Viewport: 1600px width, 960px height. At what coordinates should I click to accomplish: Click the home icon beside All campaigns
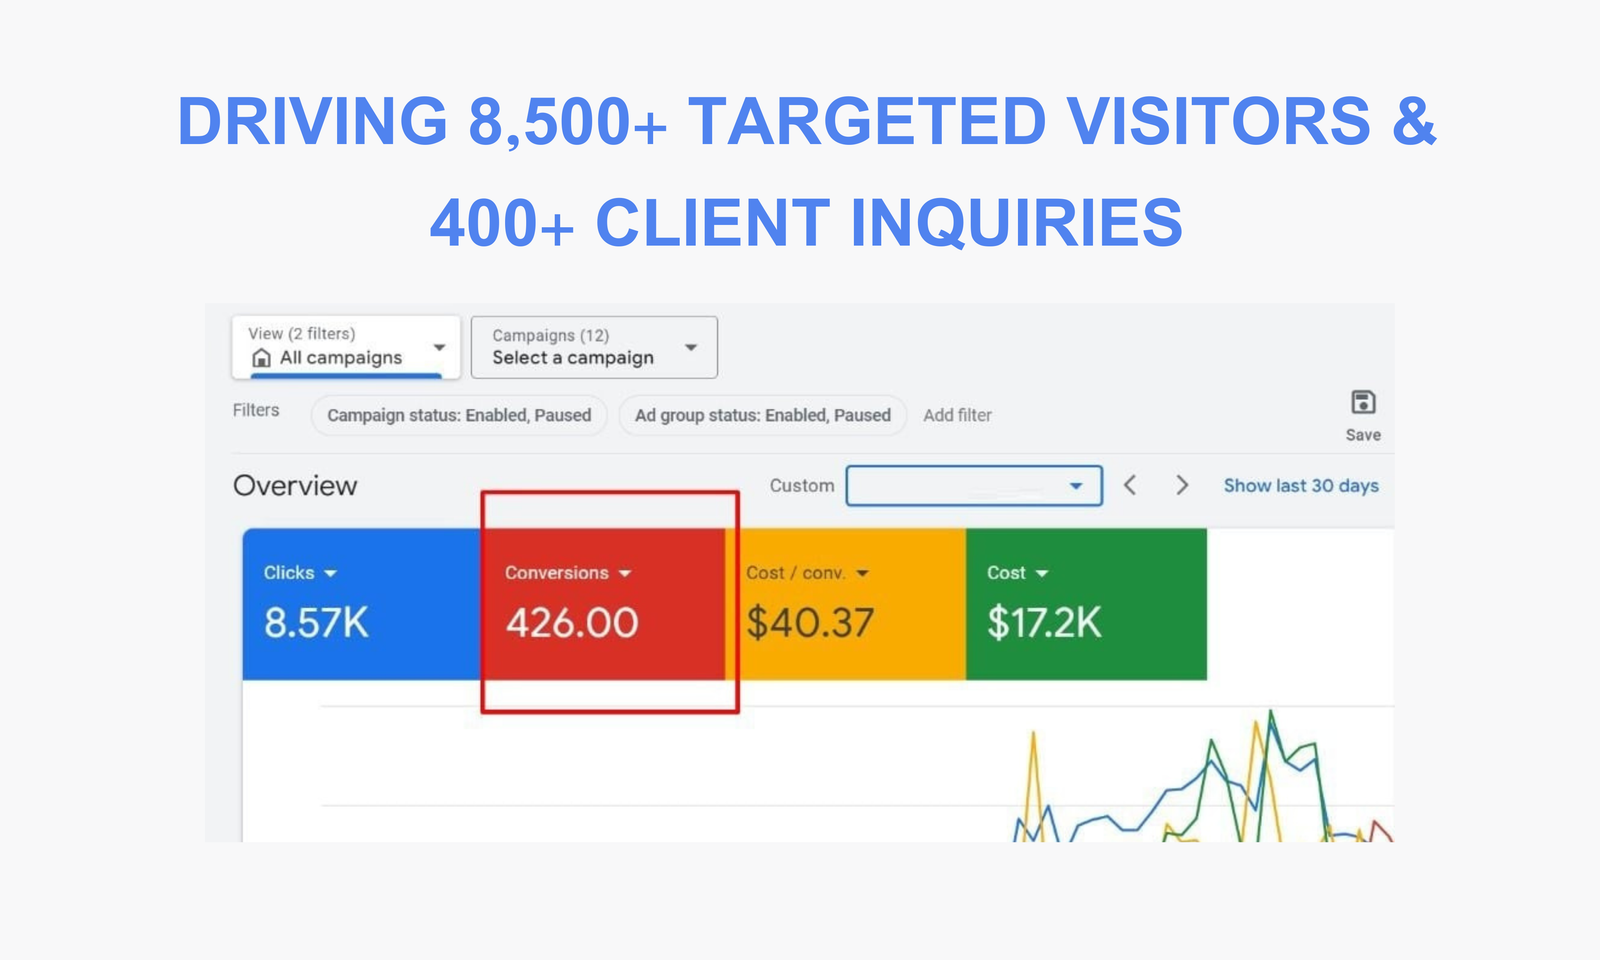[x=262, y=358]
